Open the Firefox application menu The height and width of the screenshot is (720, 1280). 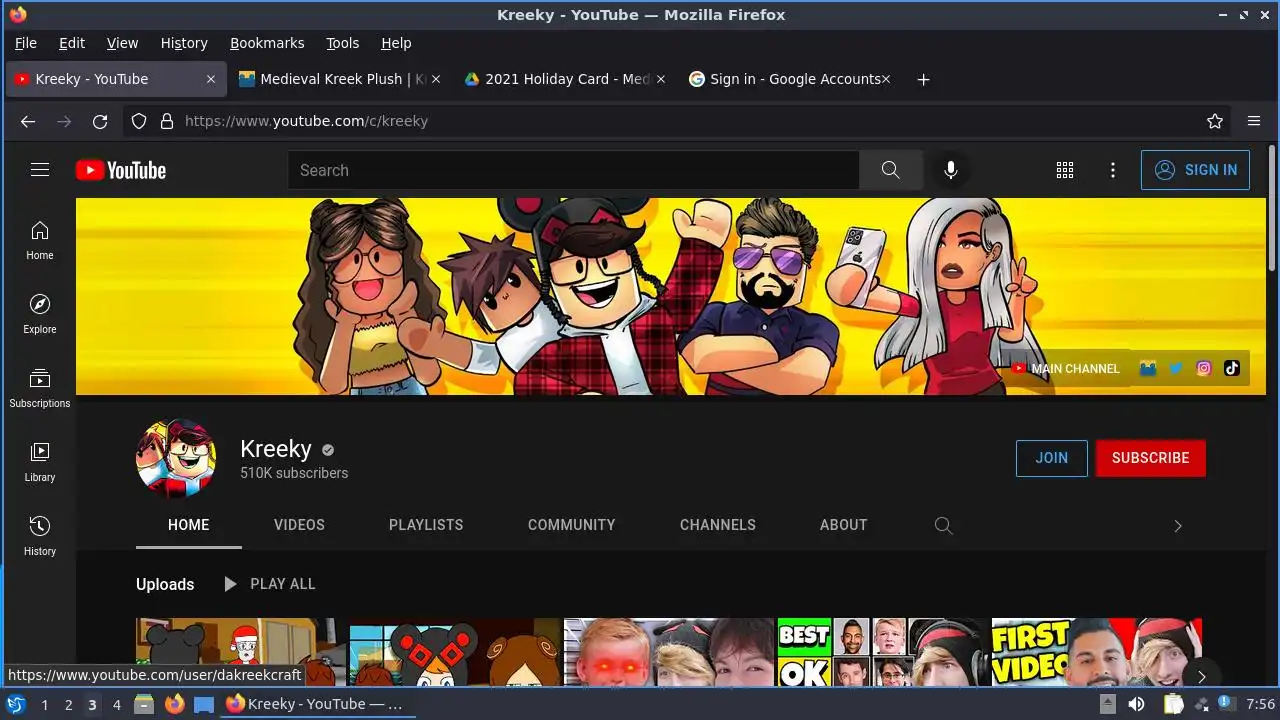pyautogui.click(x=1254, y=121)
